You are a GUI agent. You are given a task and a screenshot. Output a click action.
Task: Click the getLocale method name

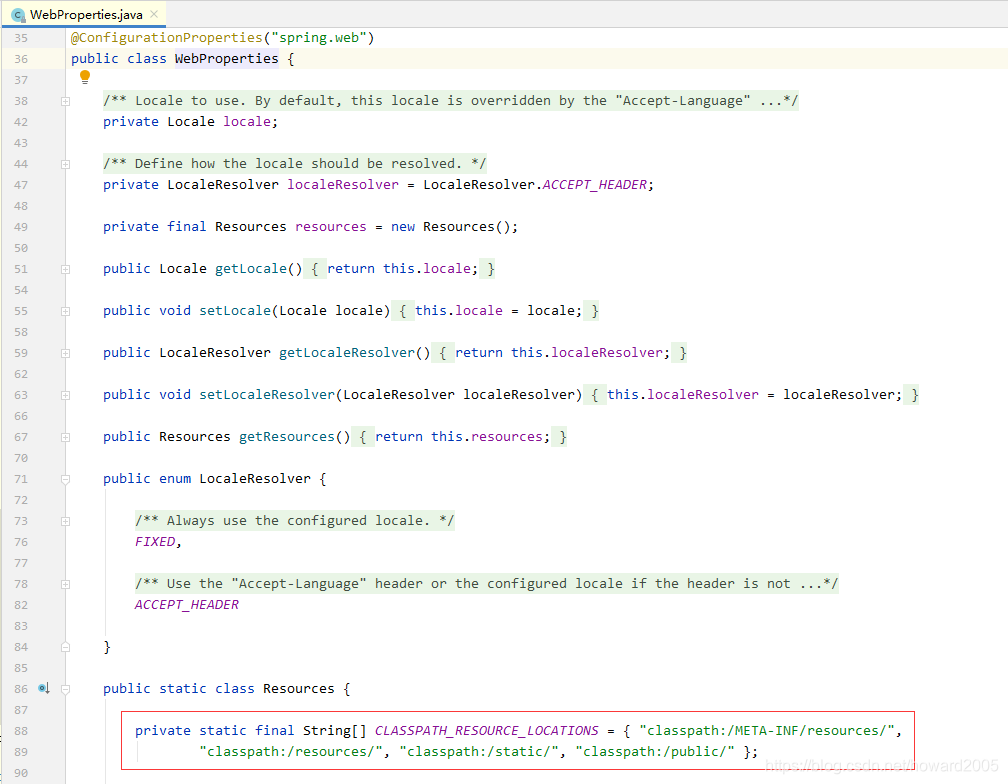pos(251,269)
